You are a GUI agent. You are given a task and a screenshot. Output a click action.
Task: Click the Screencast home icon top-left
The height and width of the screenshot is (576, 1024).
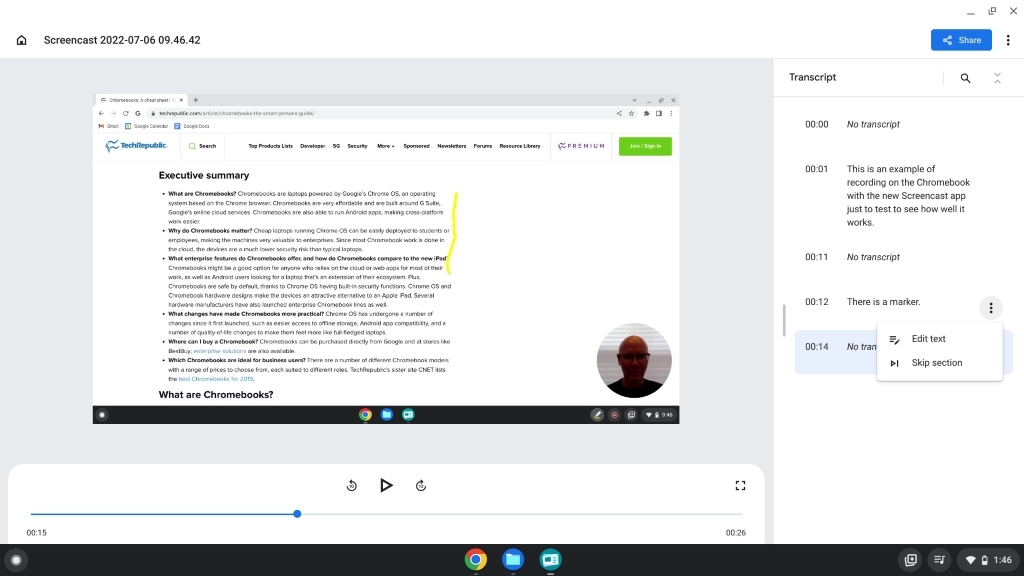(20, 39)
